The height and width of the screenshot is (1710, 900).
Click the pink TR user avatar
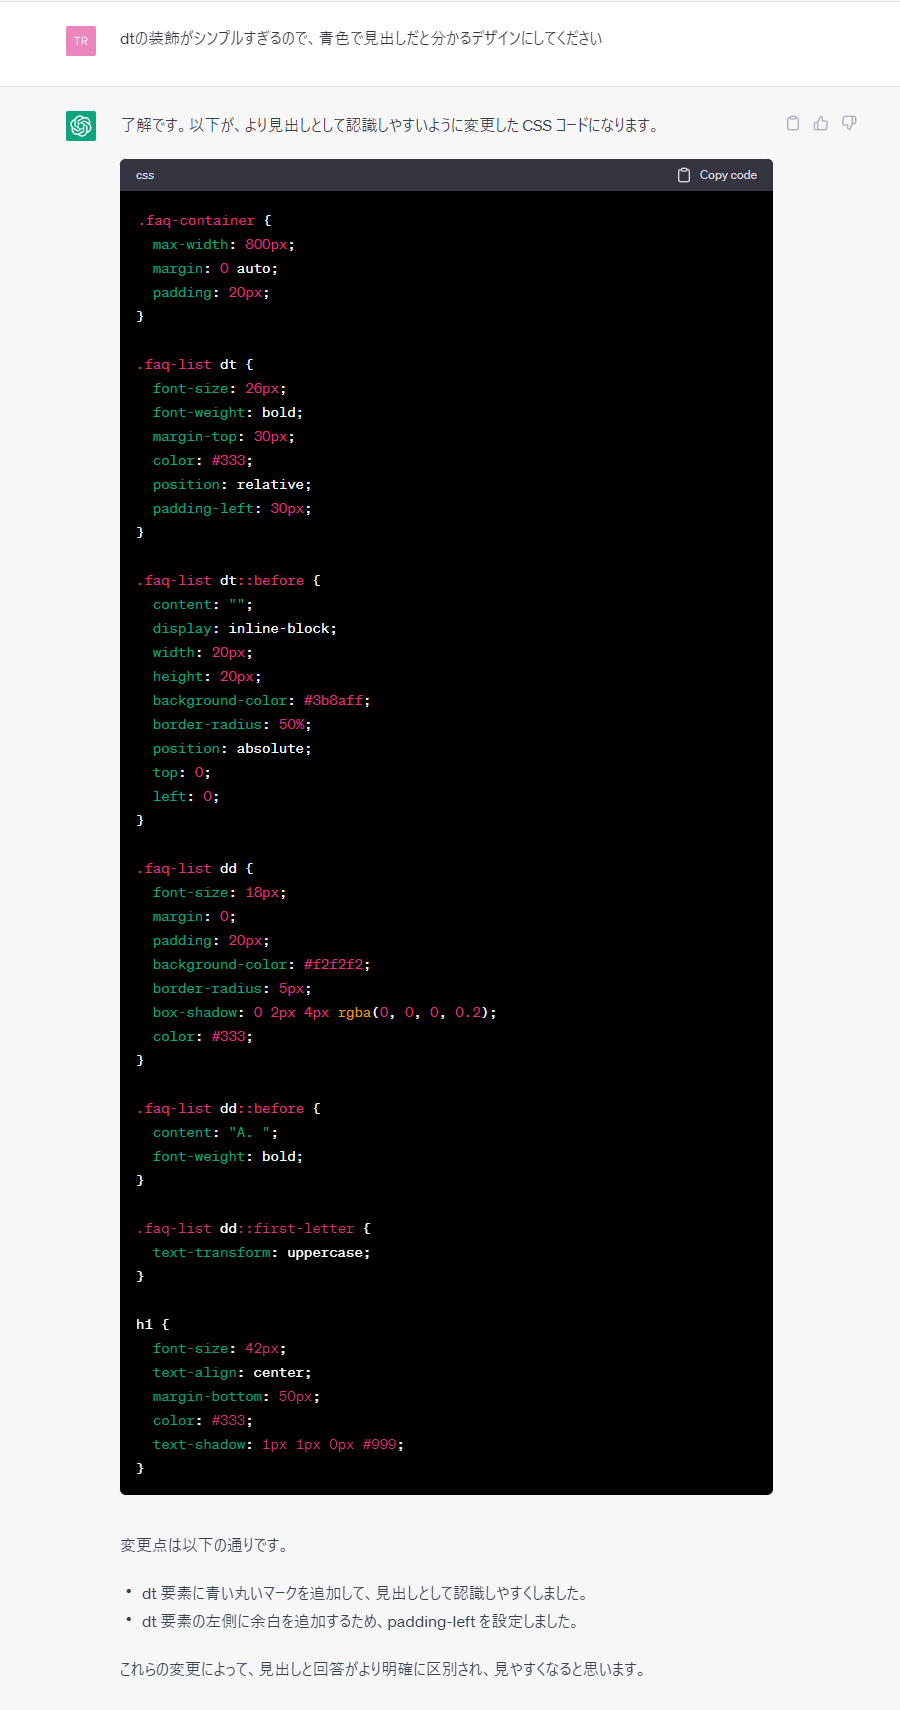tap(81, 41)
